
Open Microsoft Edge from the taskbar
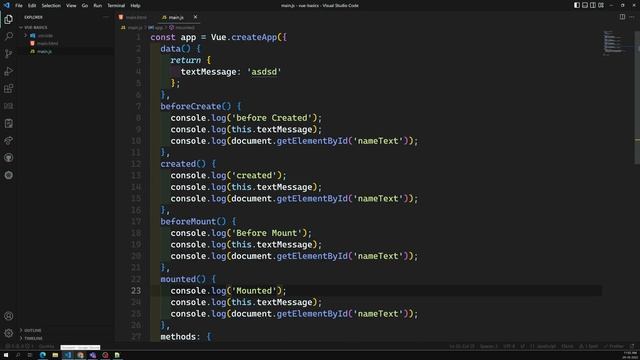point(42,355)
